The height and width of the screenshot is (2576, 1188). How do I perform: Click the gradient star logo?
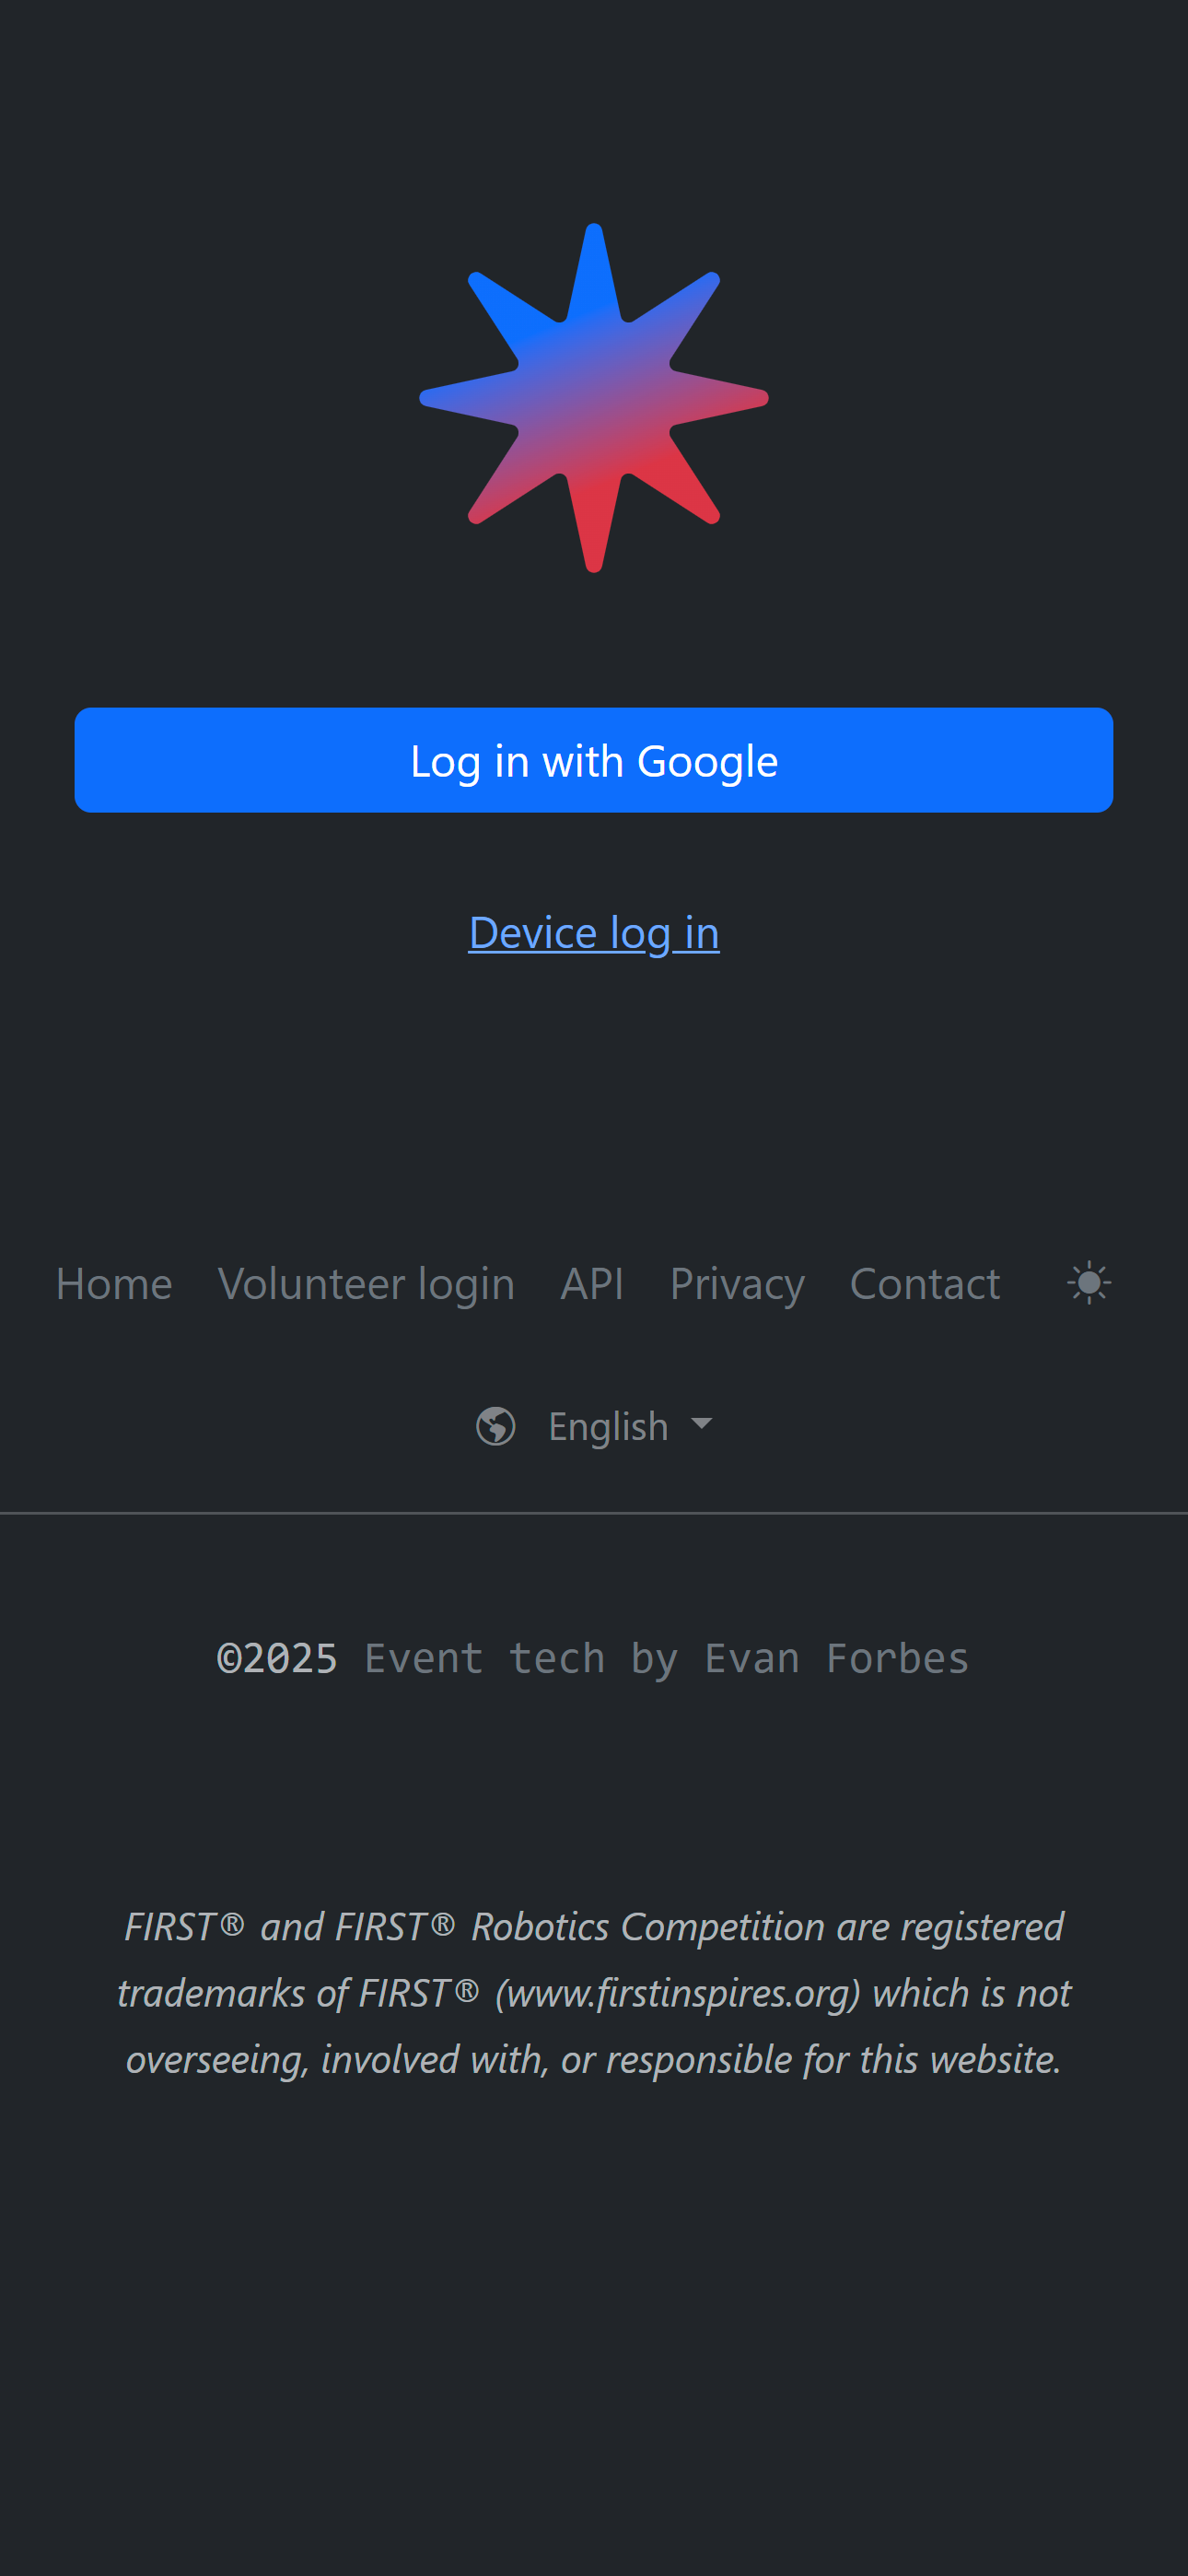(594, 398)
